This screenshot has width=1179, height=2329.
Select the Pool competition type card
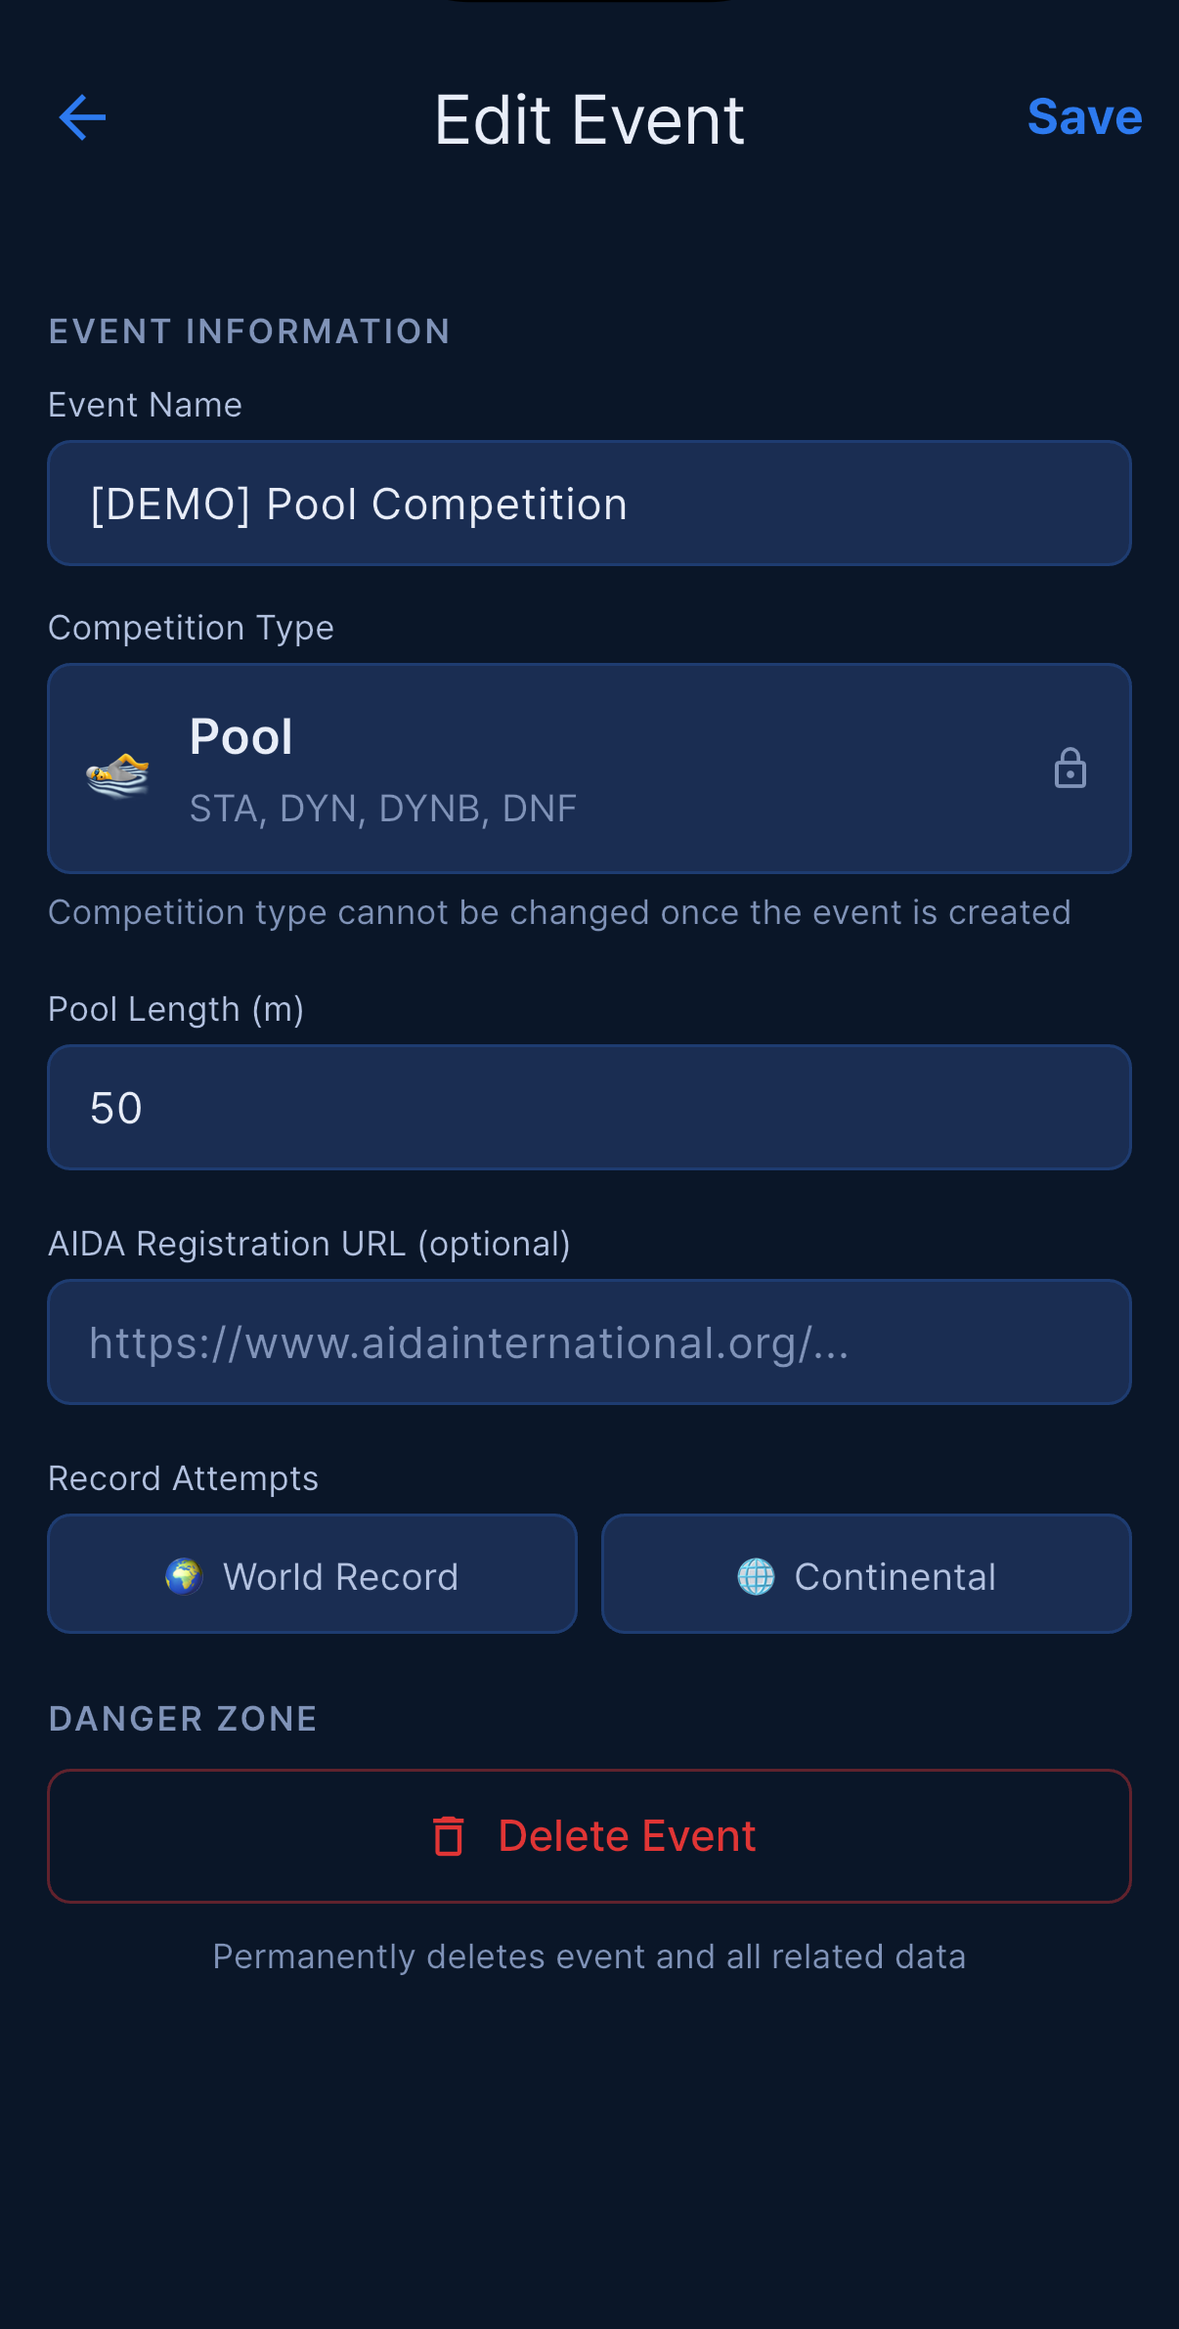[x=589, y=768]
